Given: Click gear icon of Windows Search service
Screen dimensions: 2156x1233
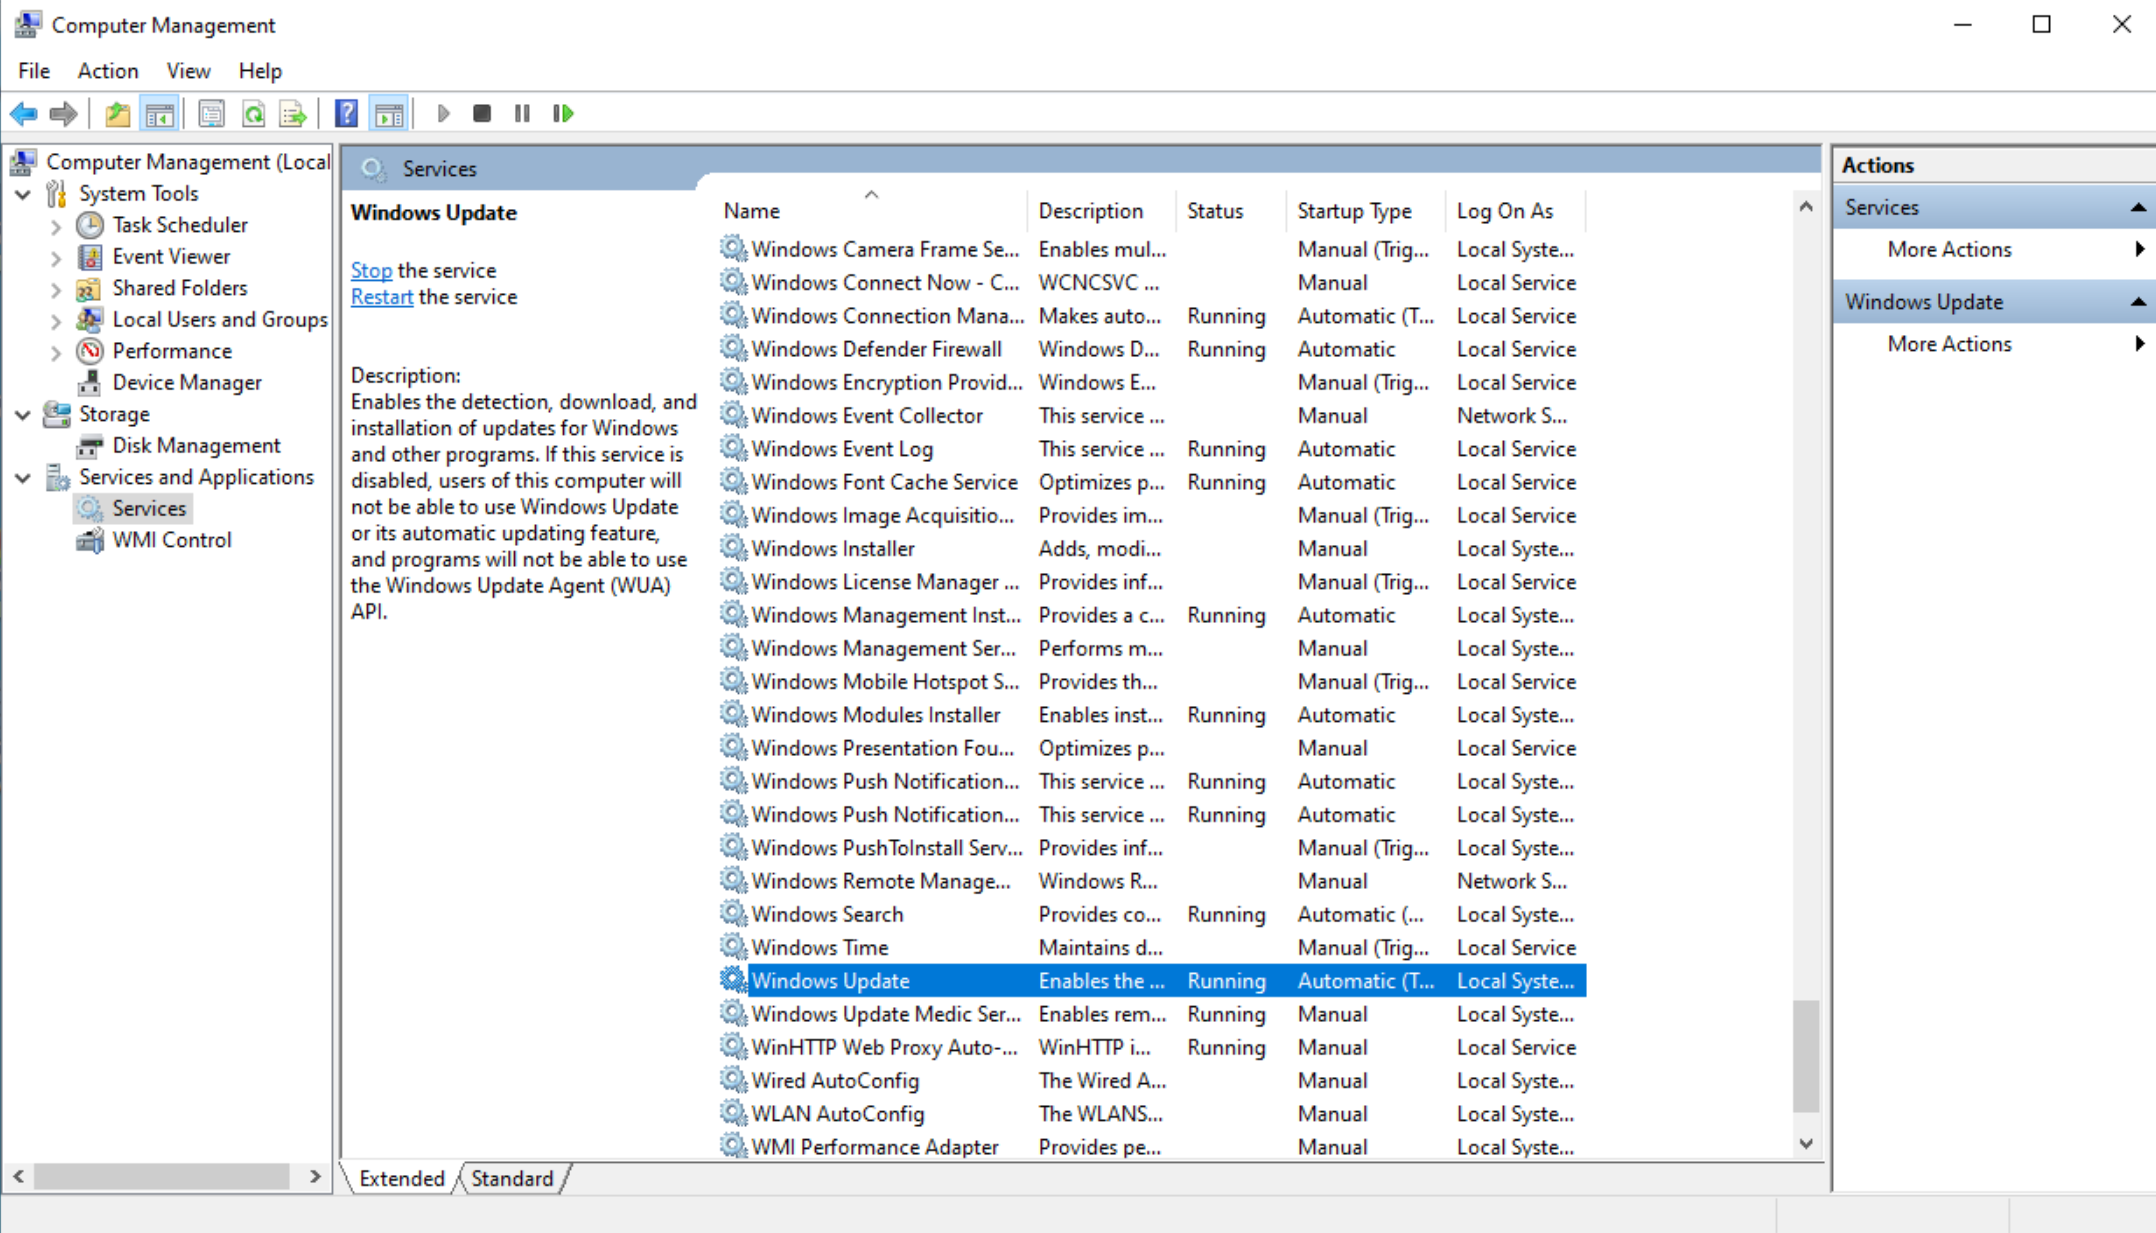Looking at the screenshot, I should pos(734,914).
